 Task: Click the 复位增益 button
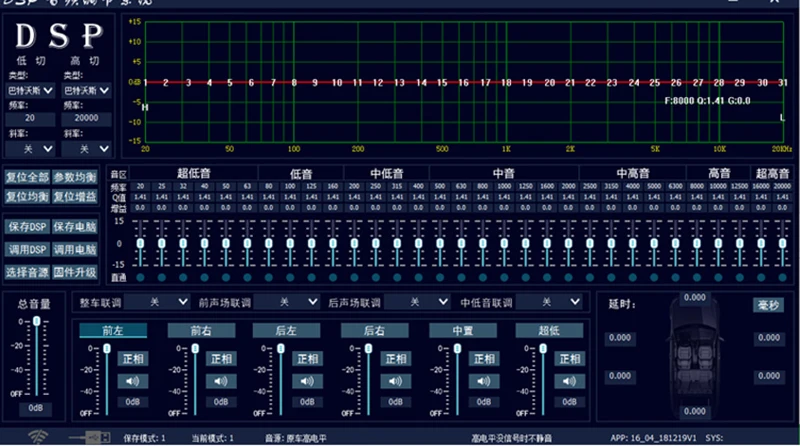point(75,196)
